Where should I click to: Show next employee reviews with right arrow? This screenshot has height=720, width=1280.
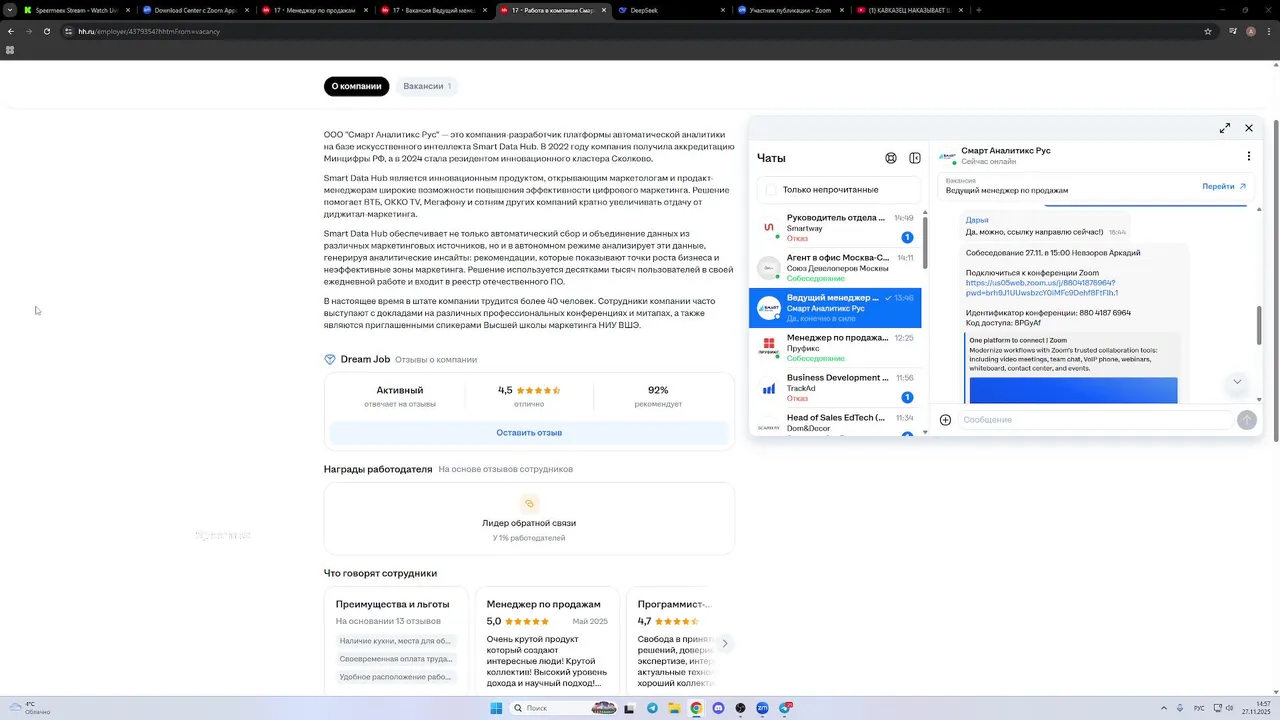click(725, 643)
